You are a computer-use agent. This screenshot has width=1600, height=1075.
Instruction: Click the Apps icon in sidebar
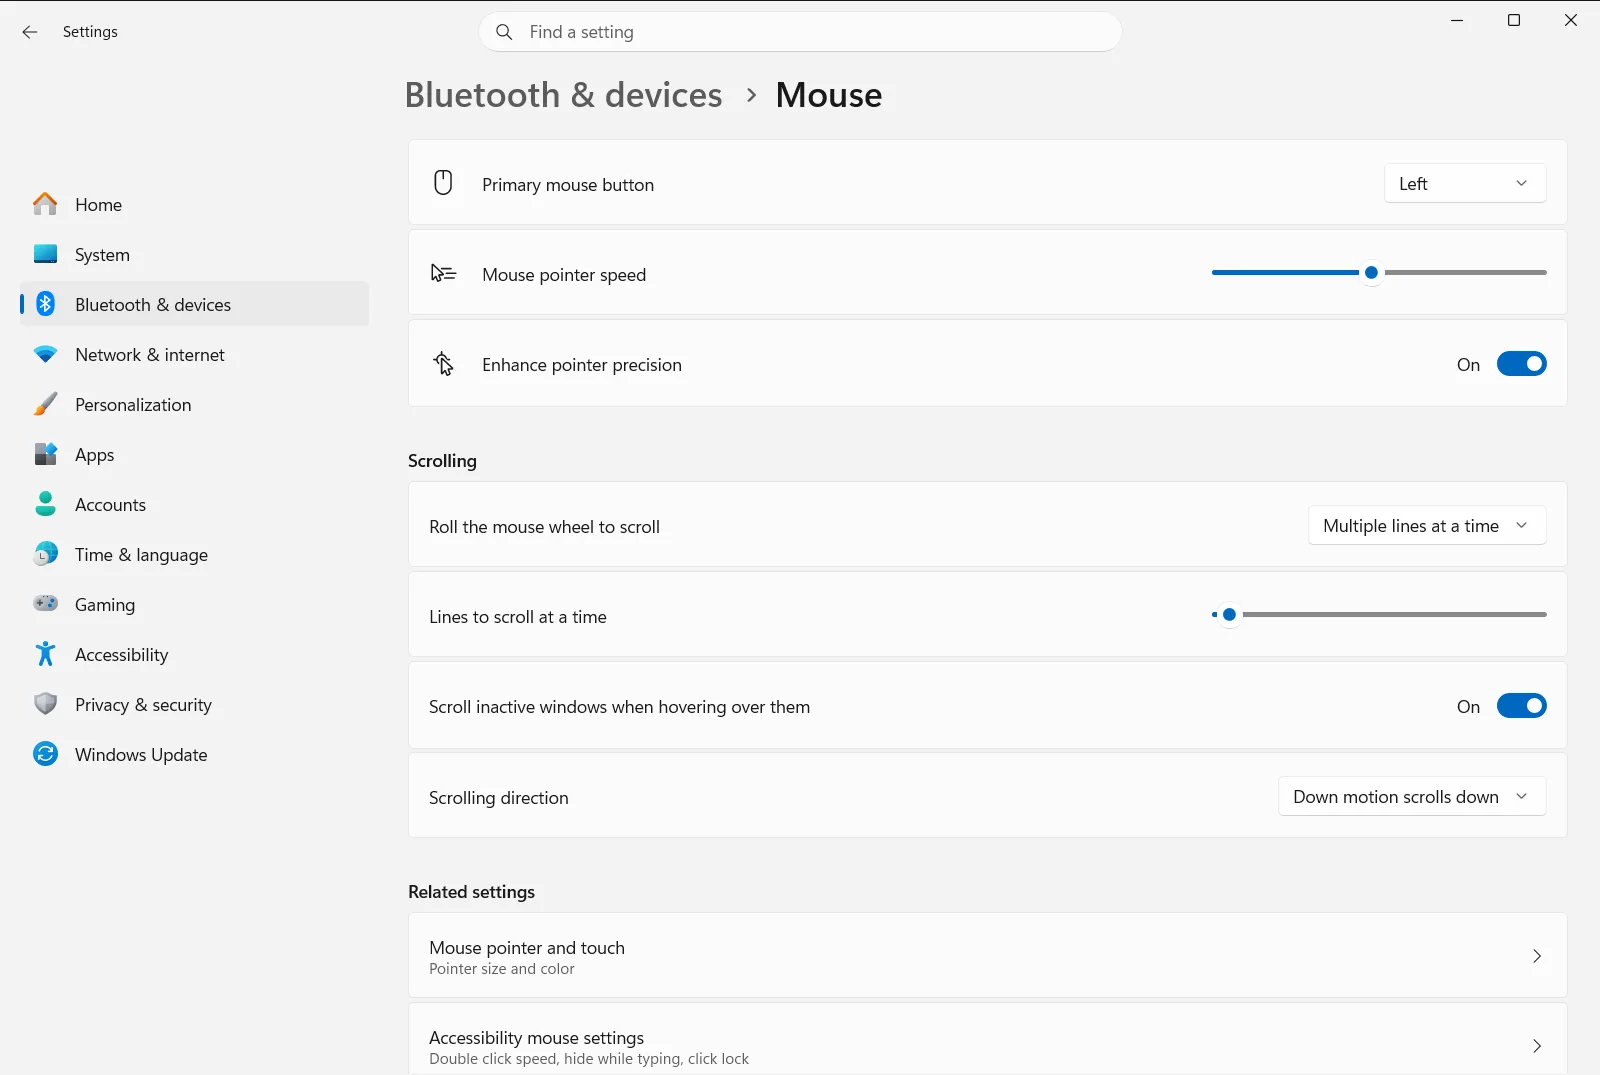(x=45, y=454)
